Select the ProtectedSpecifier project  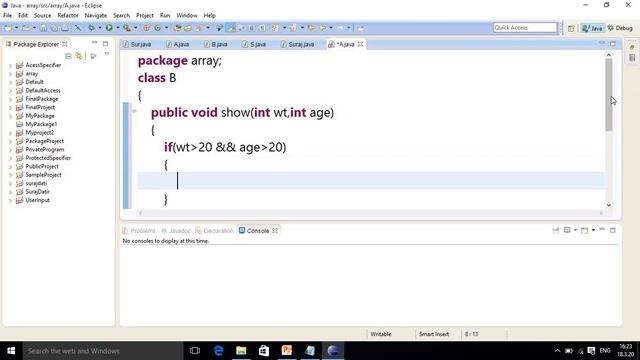click(48, 158)
